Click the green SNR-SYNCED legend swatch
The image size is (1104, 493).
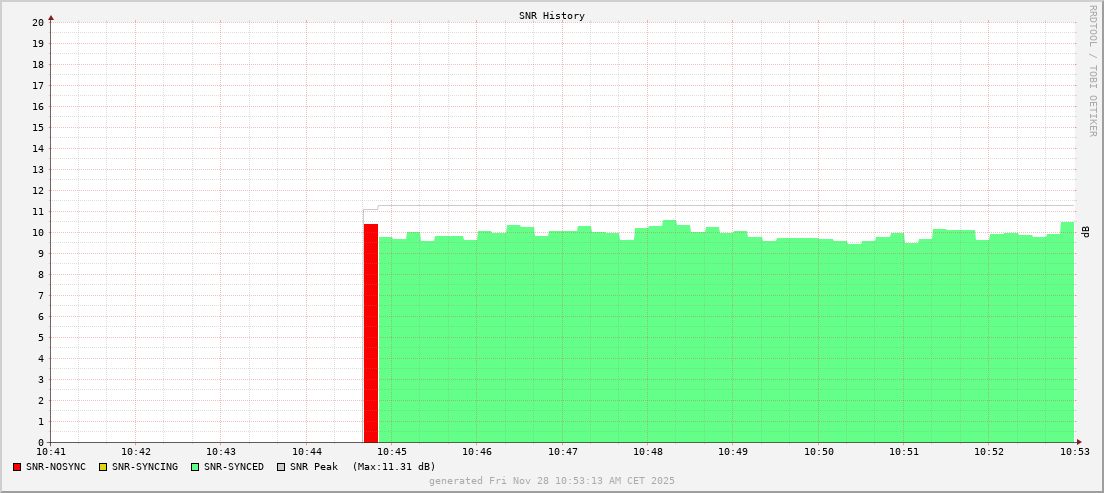point(195,467)
